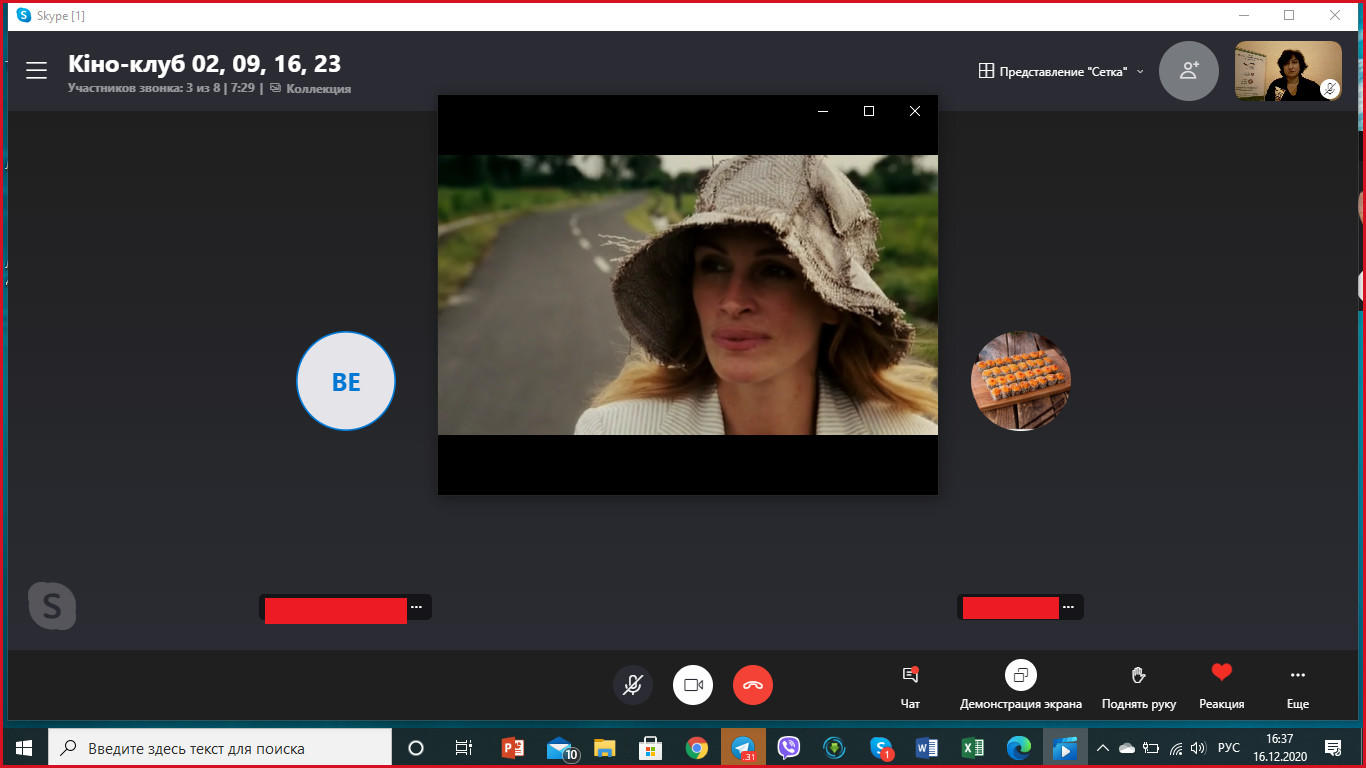Open Word from the taskbar
1366x768 pixels.
click(926, 747)
